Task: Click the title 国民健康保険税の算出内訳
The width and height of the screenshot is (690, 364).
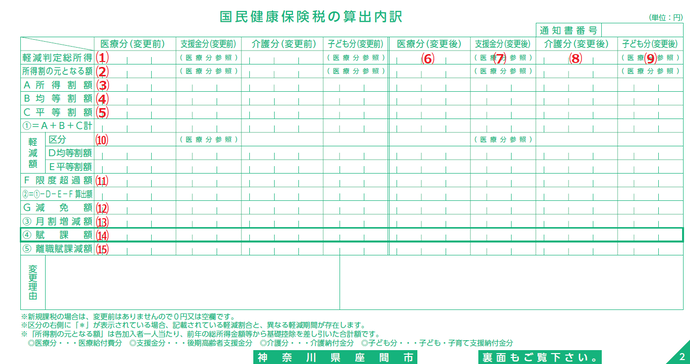Action: (x=311, y=16)
